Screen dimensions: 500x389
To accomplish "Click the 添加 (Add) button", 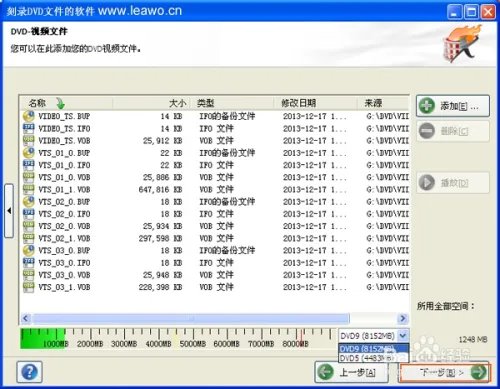I will pos(453,106).
